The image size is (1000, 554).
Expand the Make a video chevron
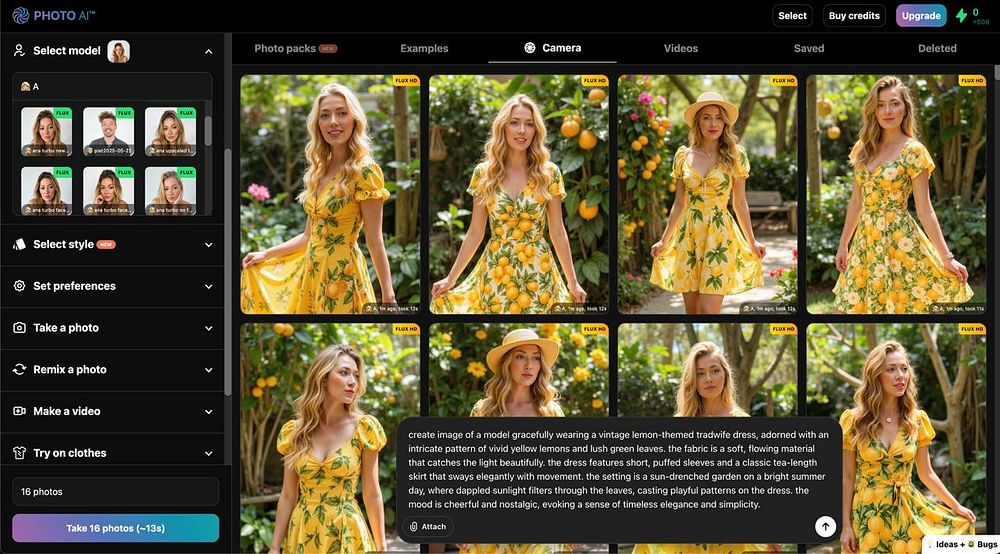pos(209,412)
